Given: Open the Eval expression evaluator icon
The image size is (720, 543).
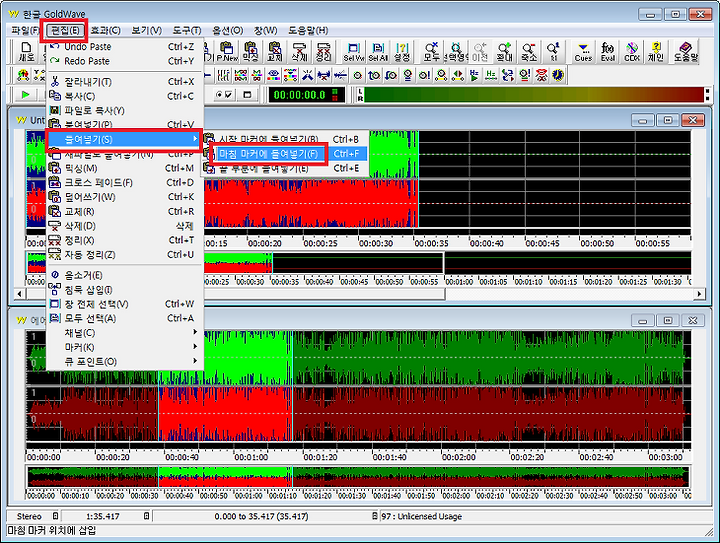Looking at the screenshot, I should (x=608, y=51).
